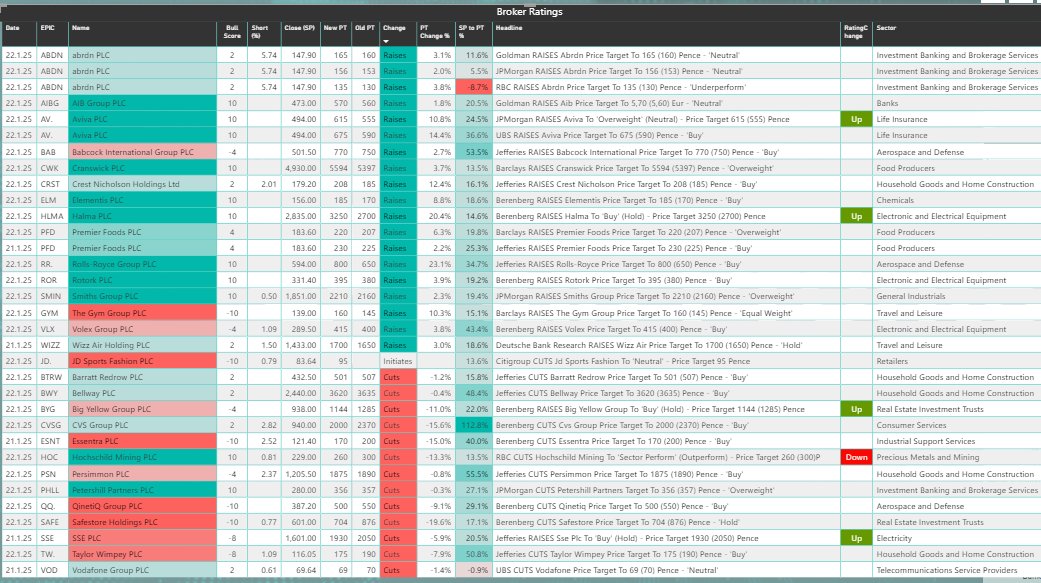1041x583 pixels.
Task: Click the Sector column header
Action: click(x=886, y=28)
